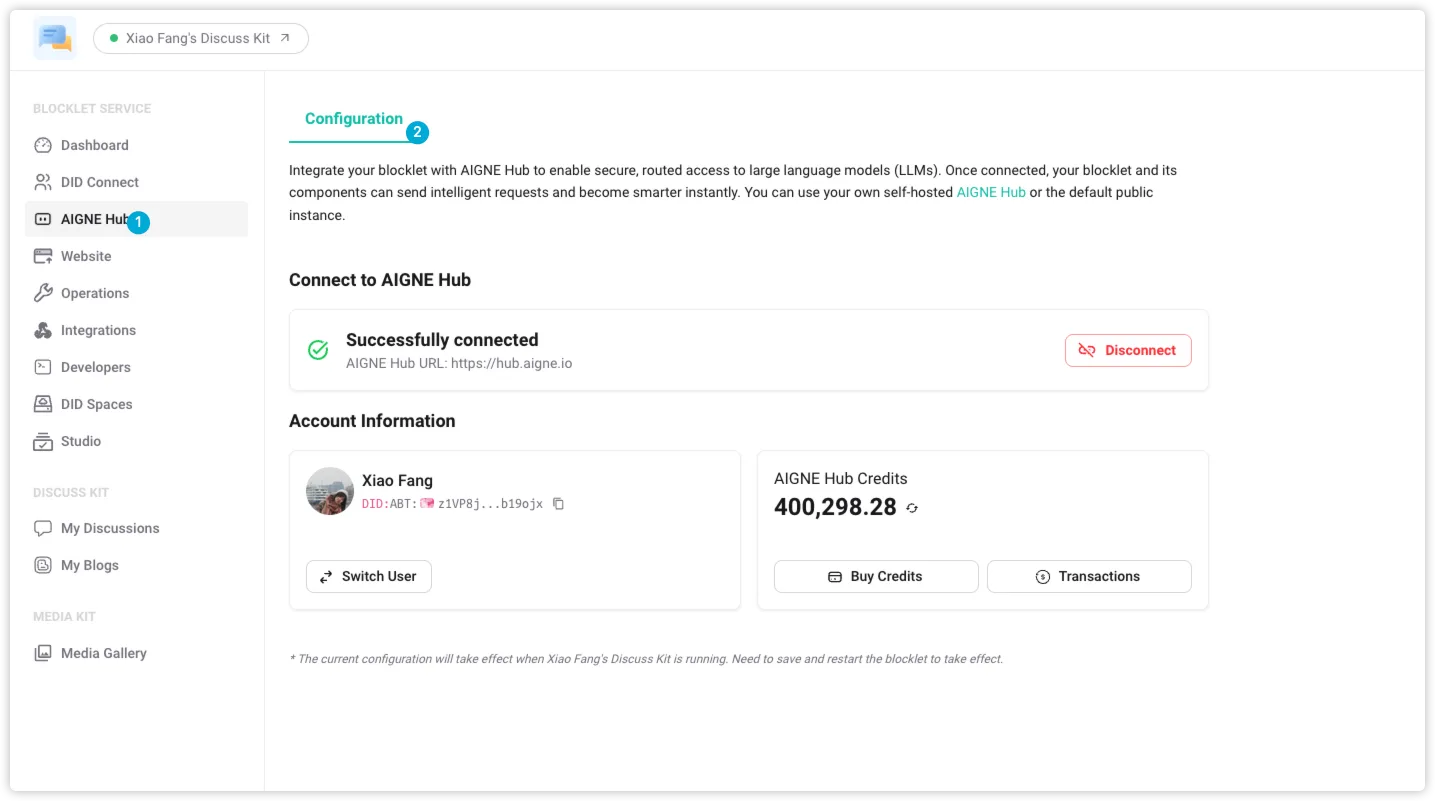Screen dimensions: 1435x801
Task: Click the My Blogs icon
Action: [x=43, y=565]
